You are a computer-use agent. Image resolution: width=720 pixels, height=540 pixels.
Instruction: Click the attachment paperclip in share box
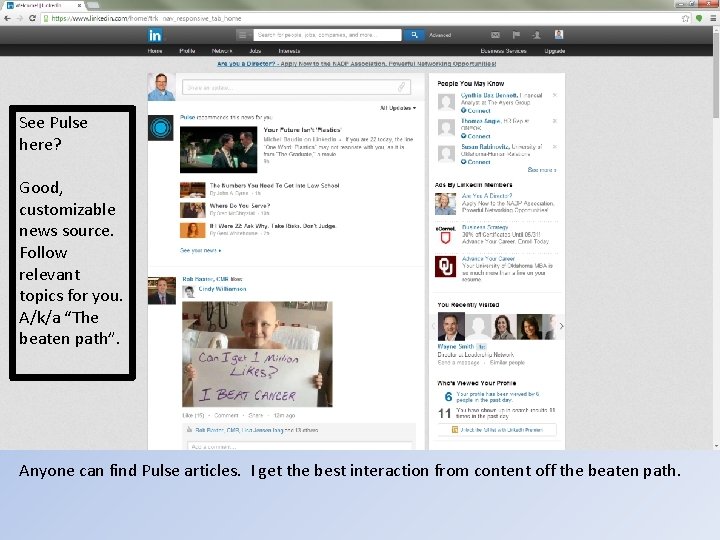[x=401, y=87]
